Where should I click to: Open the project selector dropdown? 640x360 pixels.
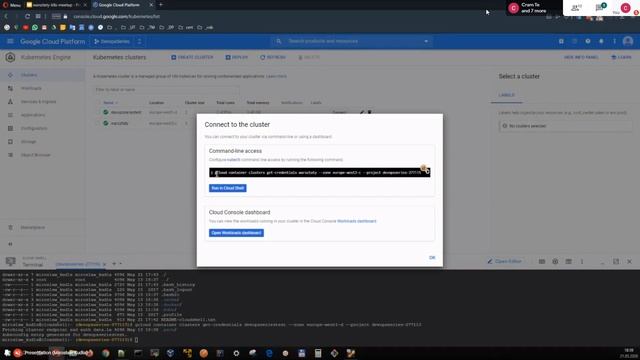pyautogui.click(x=118, y=41)
